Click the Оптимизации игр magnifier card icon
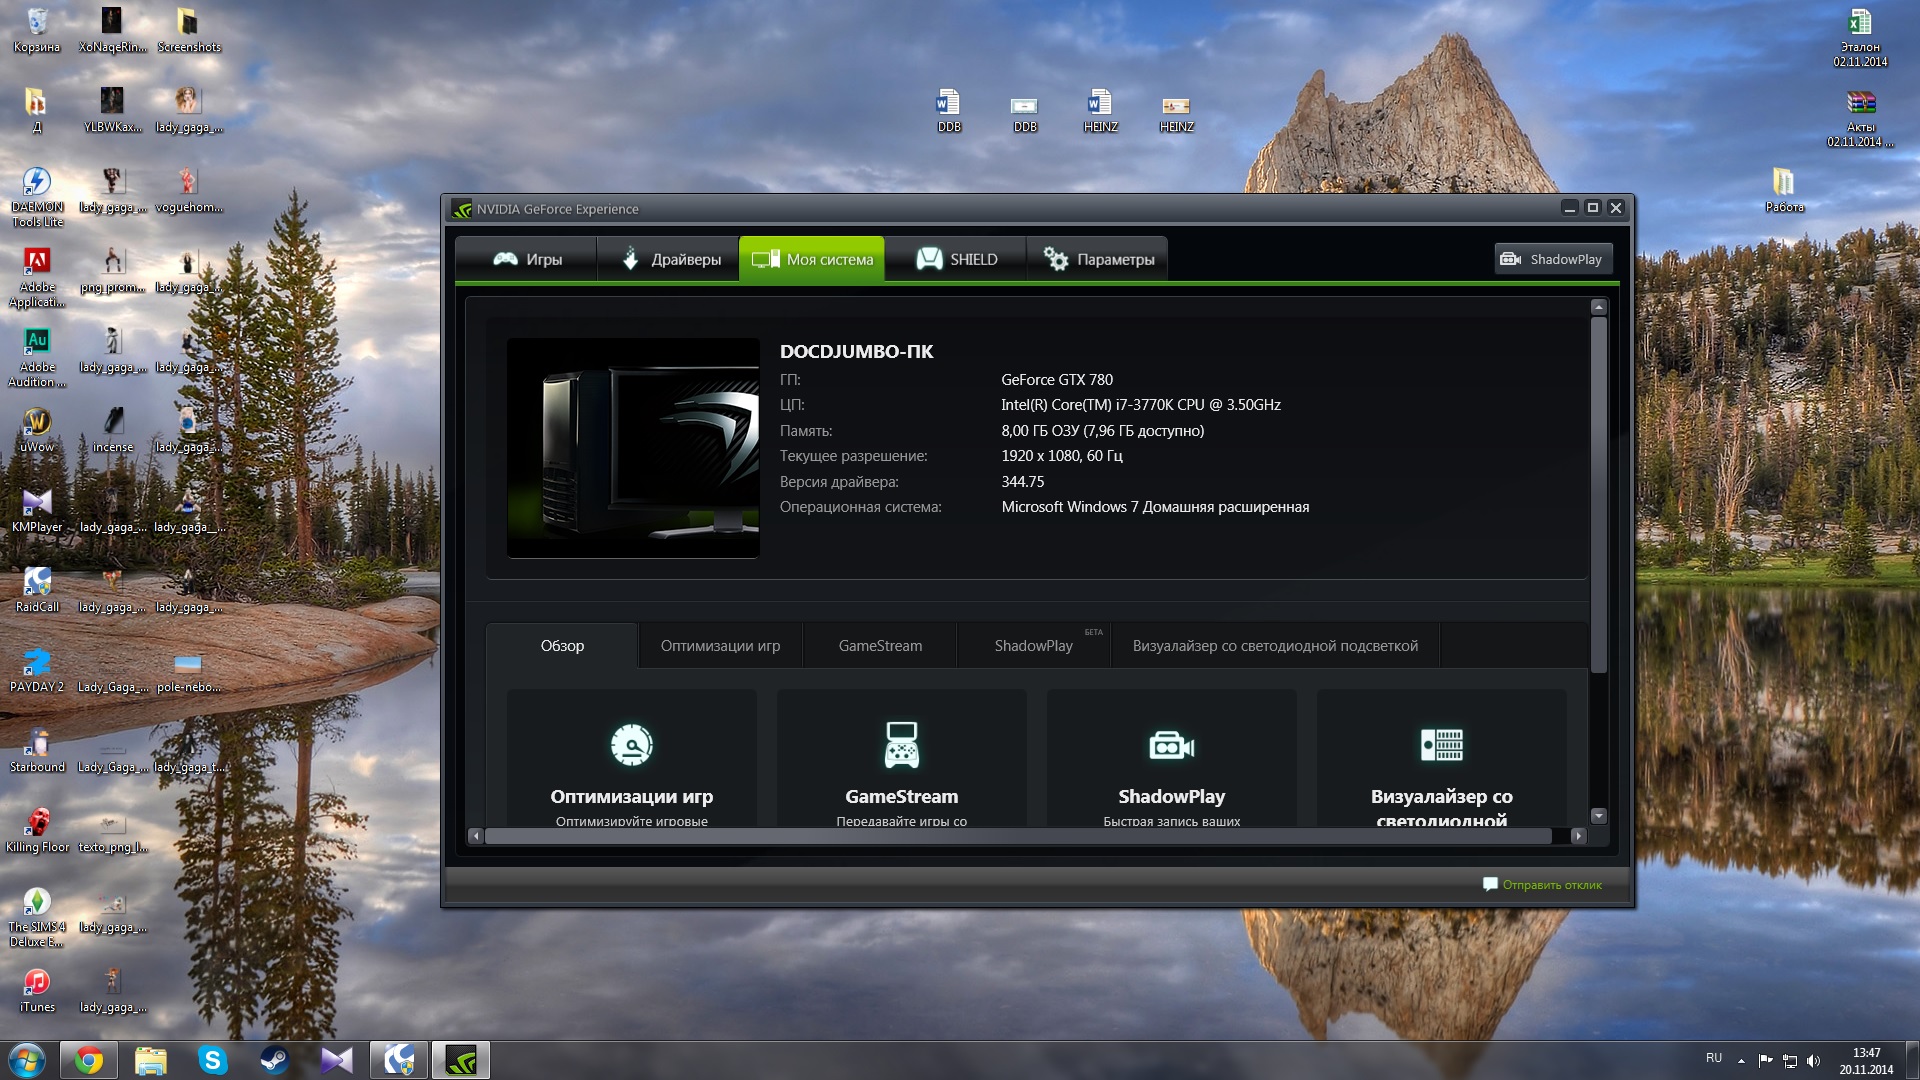 pos(632,745)
